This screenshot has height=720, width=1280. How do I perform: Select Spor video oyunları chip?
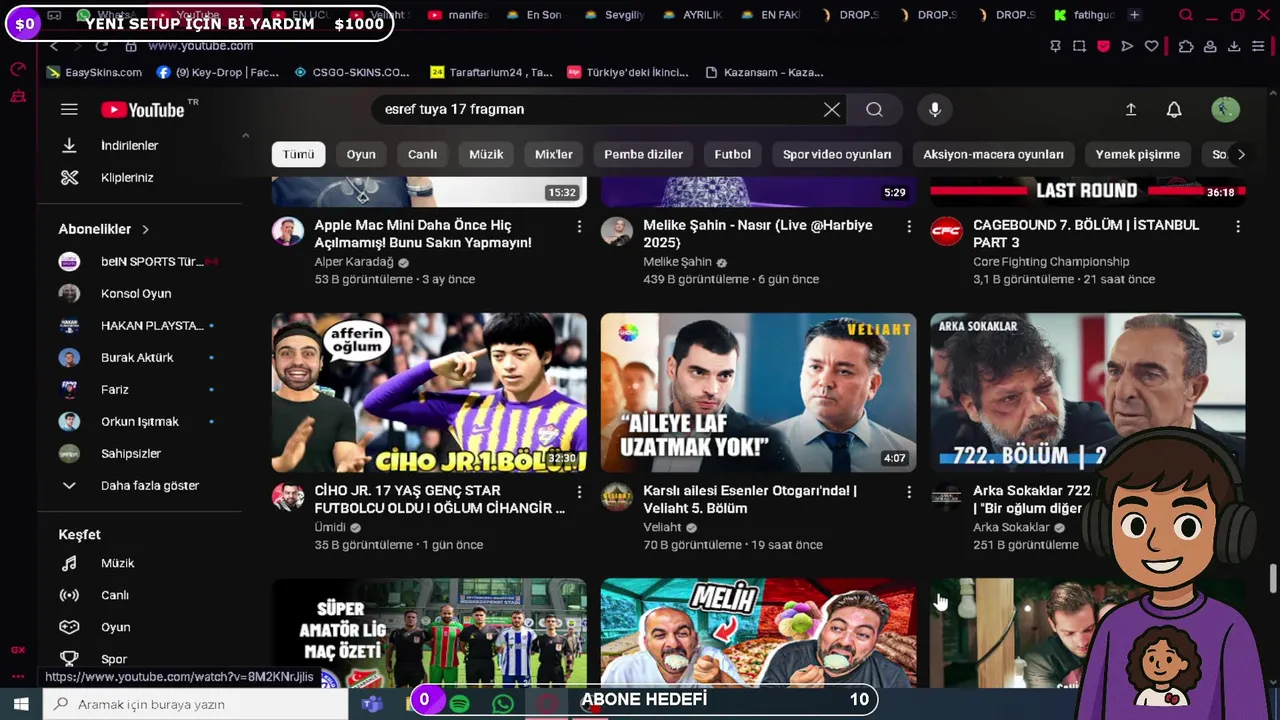[837, 154]
